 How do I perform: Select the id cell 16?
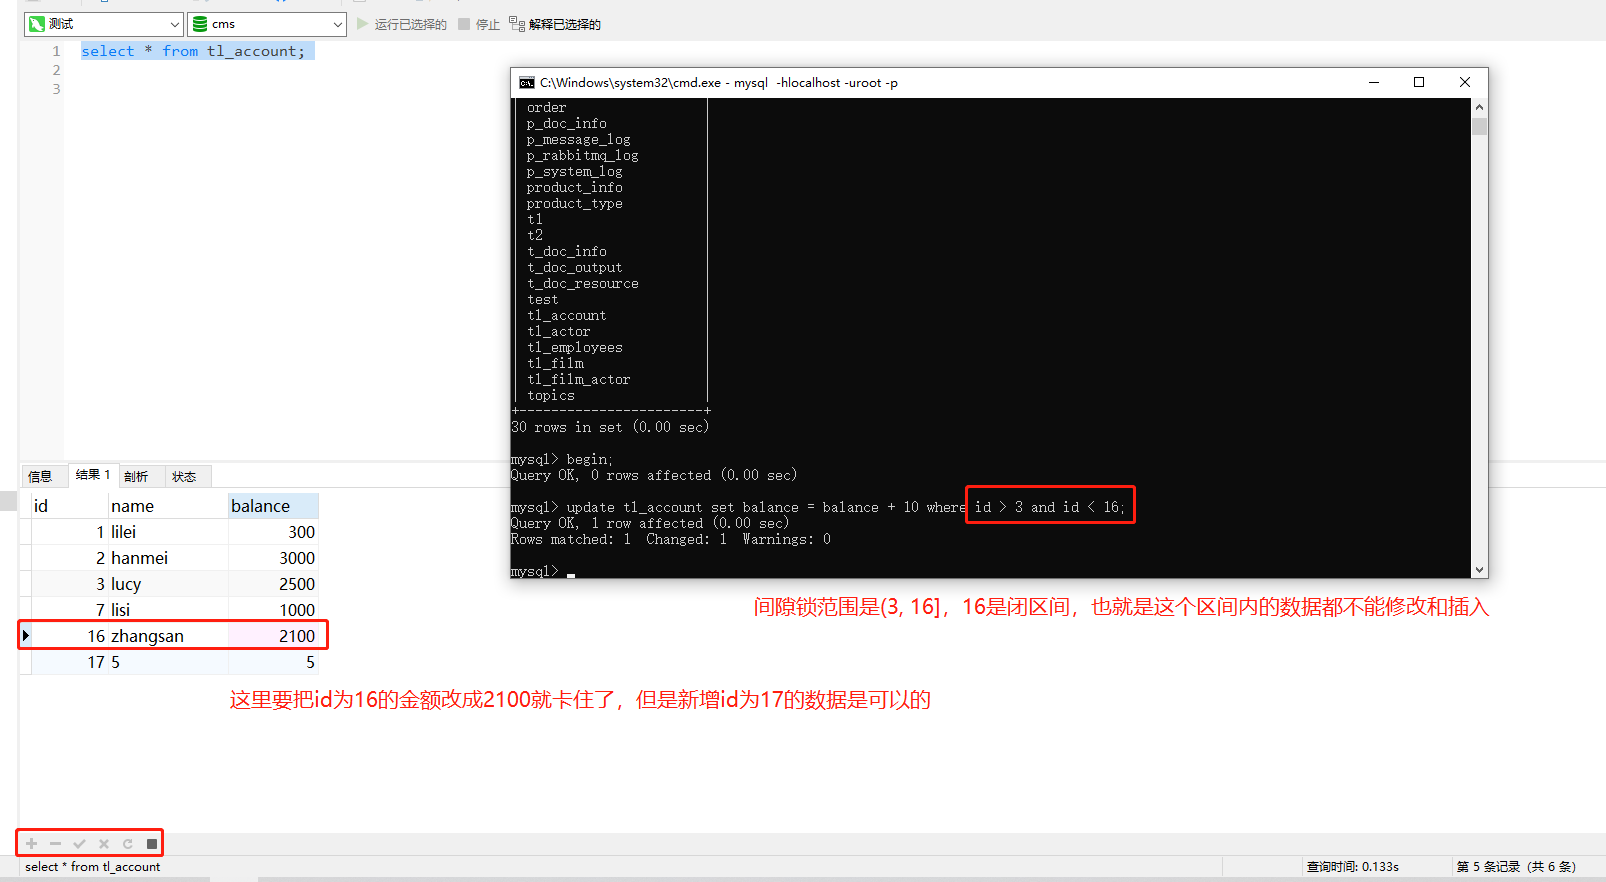coord(69,636)
